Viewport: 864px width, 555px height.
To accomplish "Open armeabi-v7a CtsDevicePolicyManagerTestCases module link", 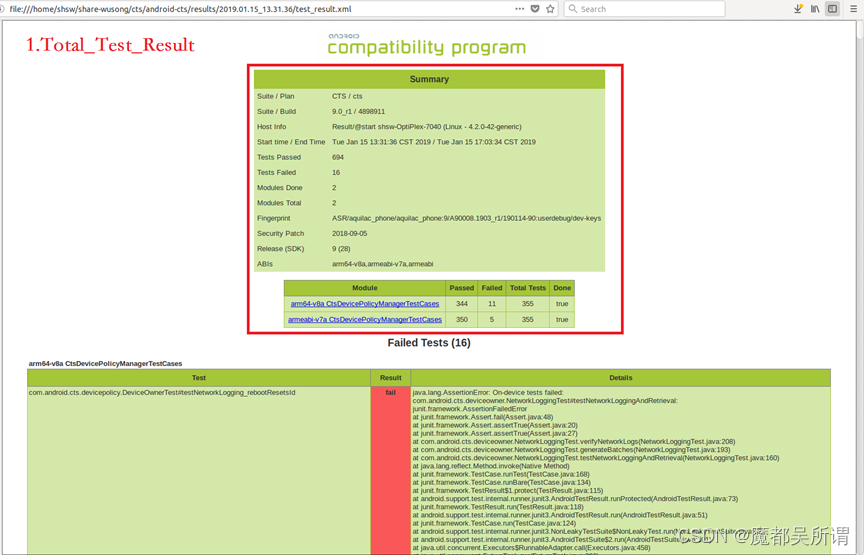I will point(365,320).
